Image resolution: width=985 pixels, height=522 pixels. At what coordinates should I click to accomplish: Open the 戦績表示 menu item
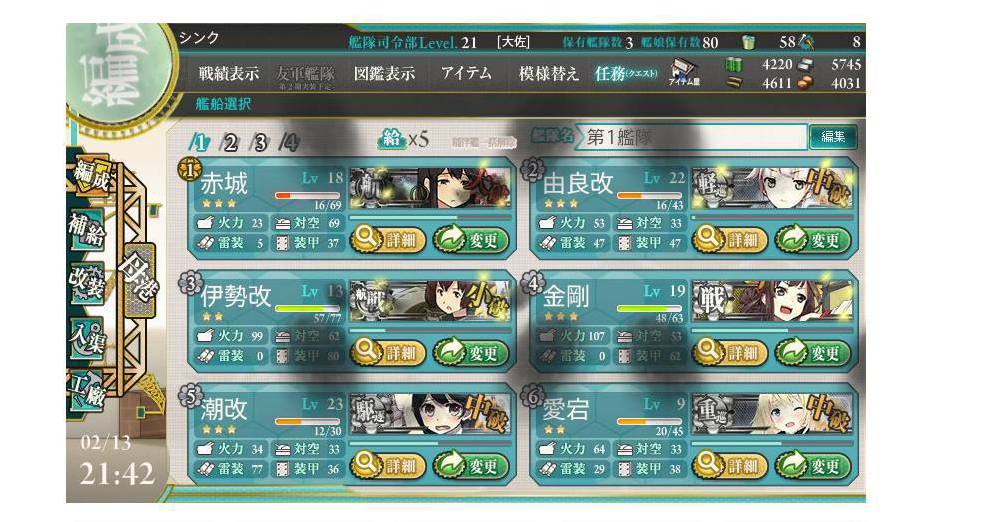point(229,73)
